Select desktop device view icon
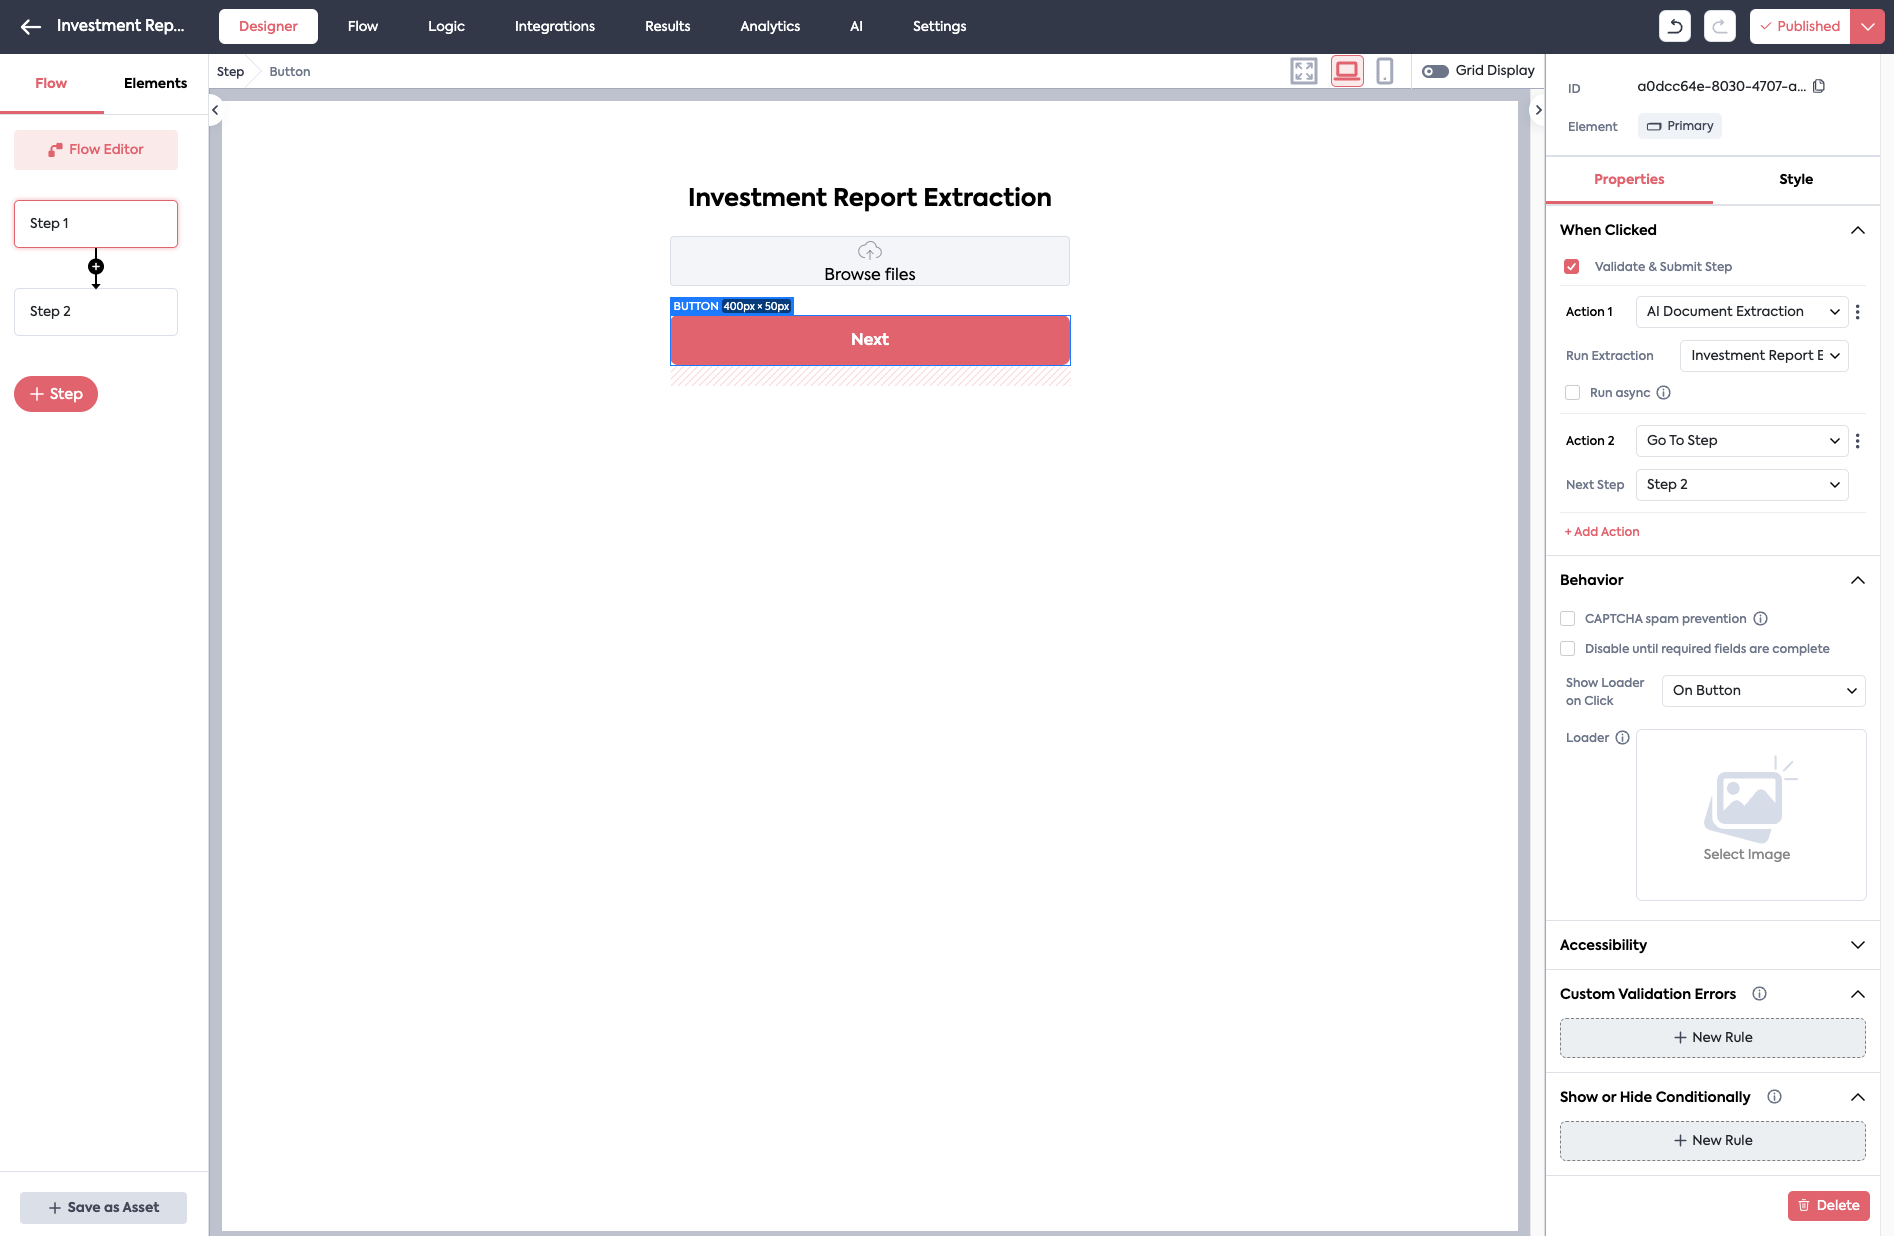The image size is (1894, 1236). [x=1346, y=71]
